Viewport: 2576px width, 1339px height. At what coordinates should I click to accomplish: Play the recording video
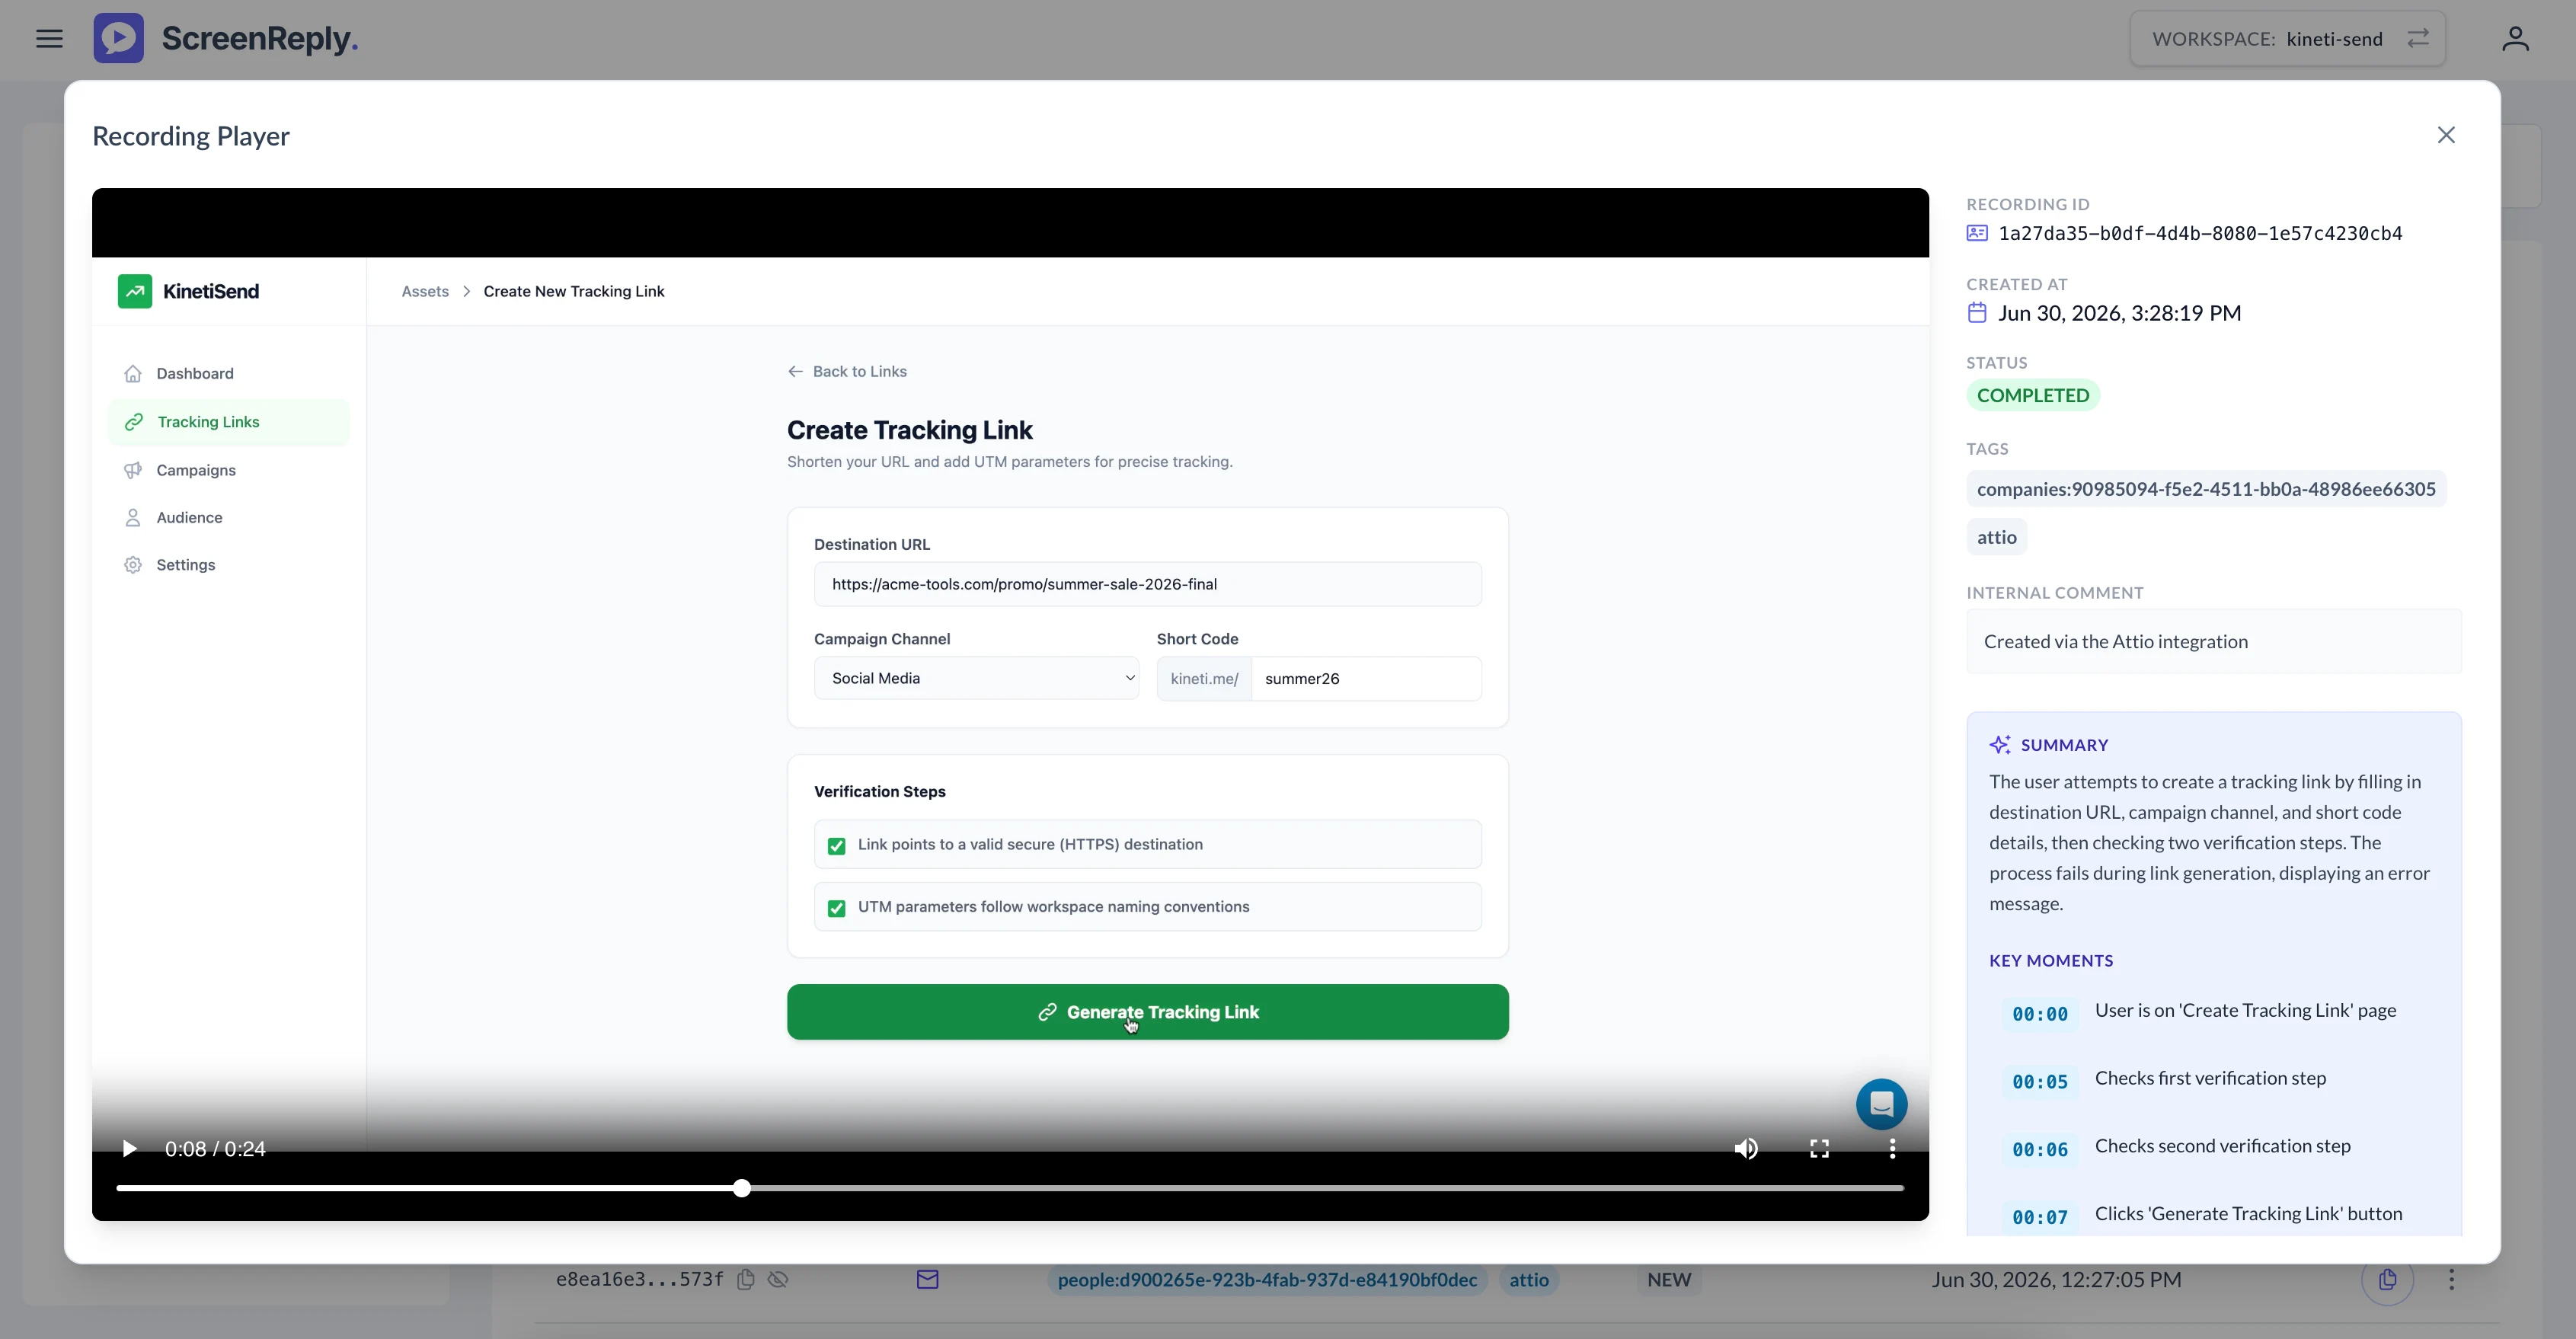click(x=129, y=1149)
